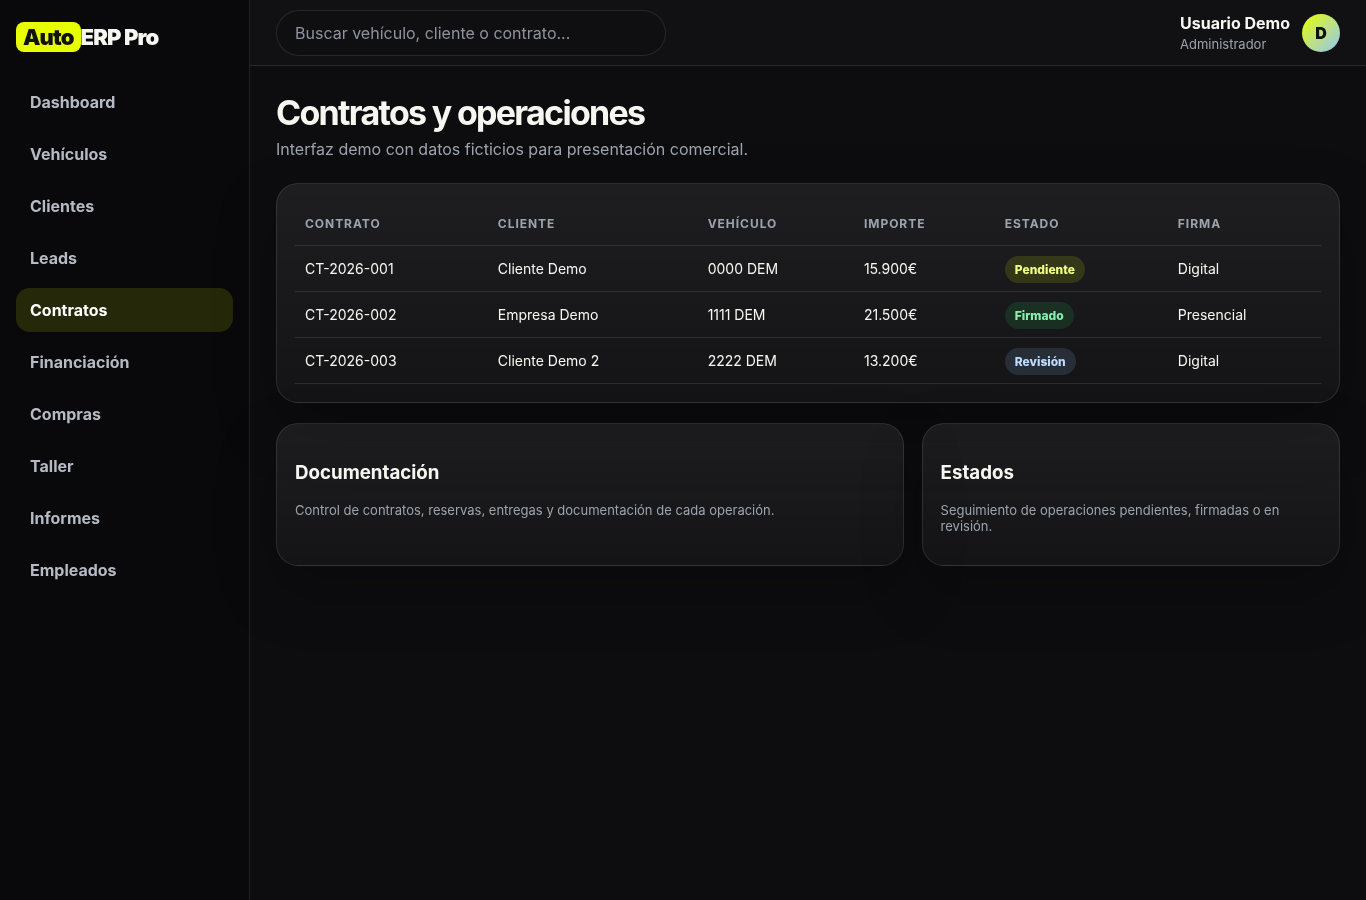Screen dimensions: 1366x900
Task: Open contract CT-2026-001 row
Action: tap(808, 269)
